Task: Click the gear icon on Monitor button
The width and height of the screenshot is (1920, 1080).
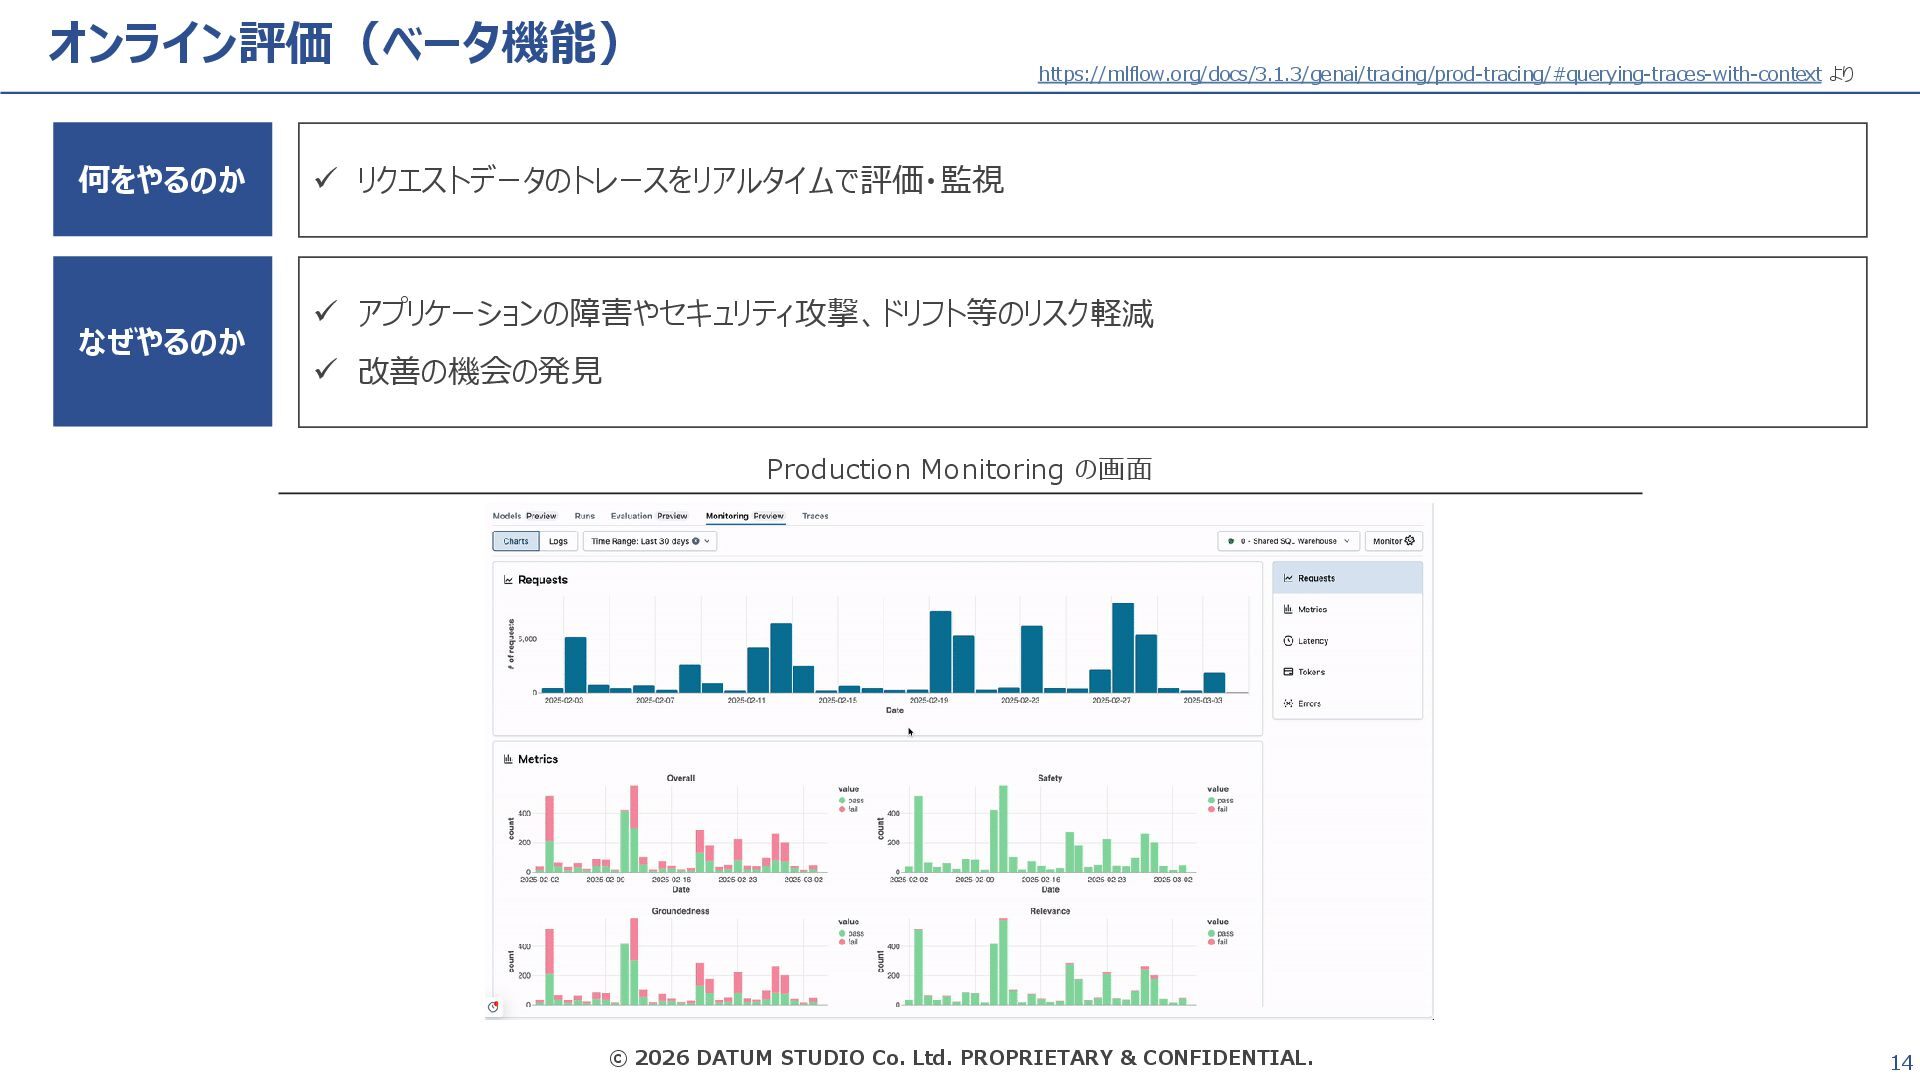Action: [1410, 541]
